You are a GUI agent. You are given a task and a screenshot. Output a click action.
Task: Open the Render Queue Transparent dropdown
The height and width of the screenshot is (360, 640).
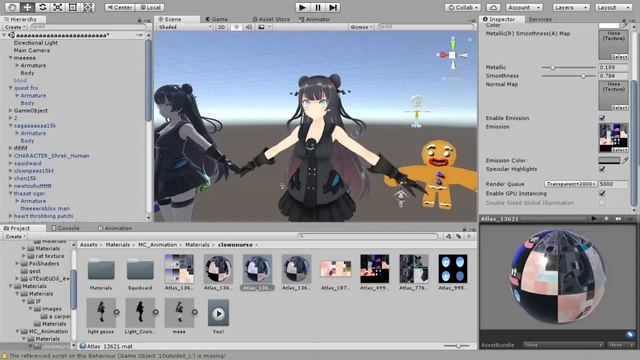pos(571,184)
